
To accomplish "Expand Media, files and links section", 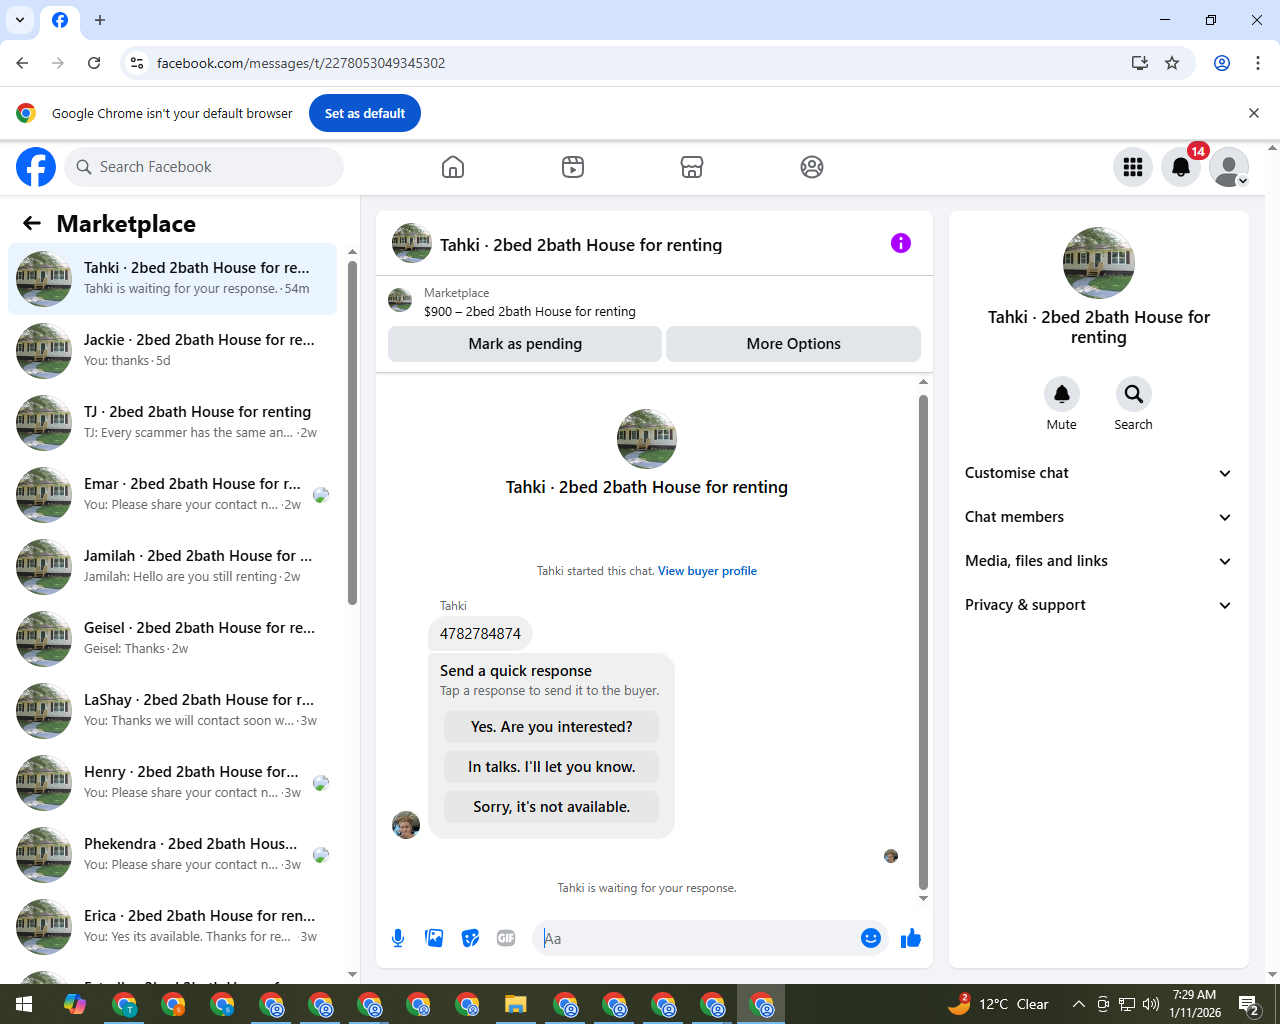I will click(1098, 561).
